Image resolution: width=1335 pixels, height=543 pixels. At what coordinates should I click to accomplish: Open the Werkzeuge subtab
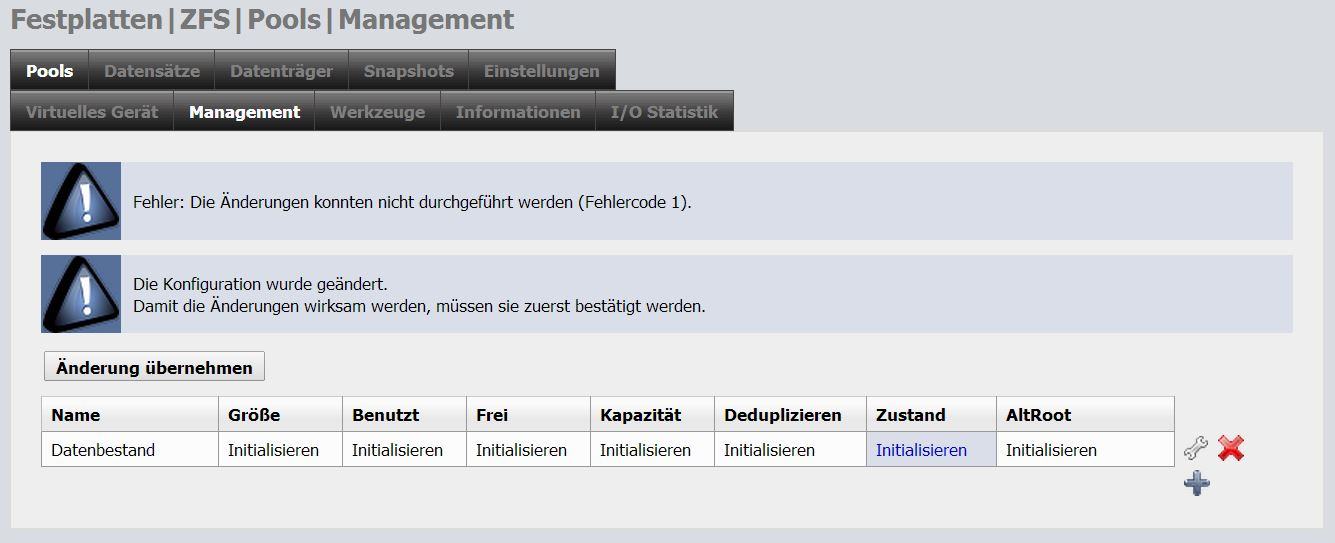pos(378,112)
